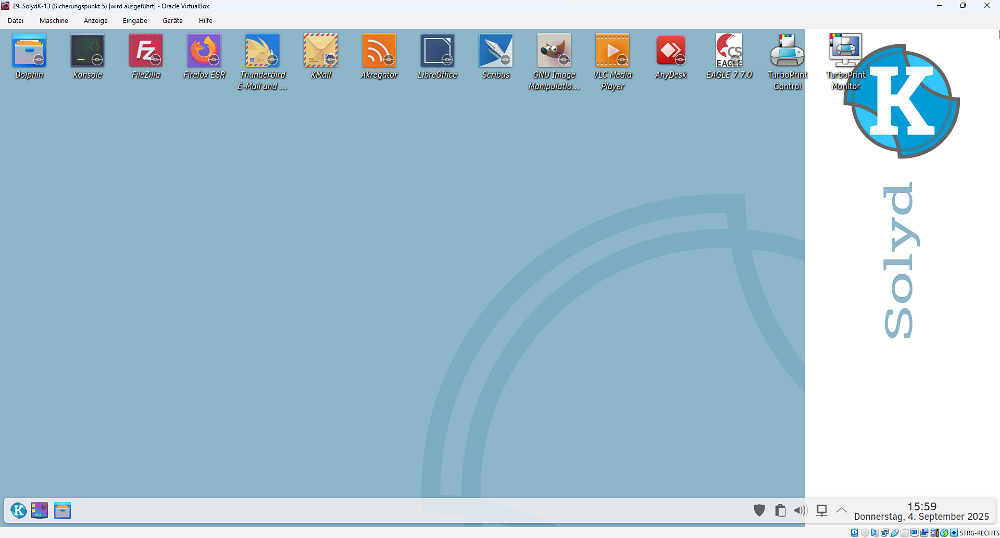Launch VLC Media Player from the desktop
The image size is (1000, 538).
coord(612,51)
